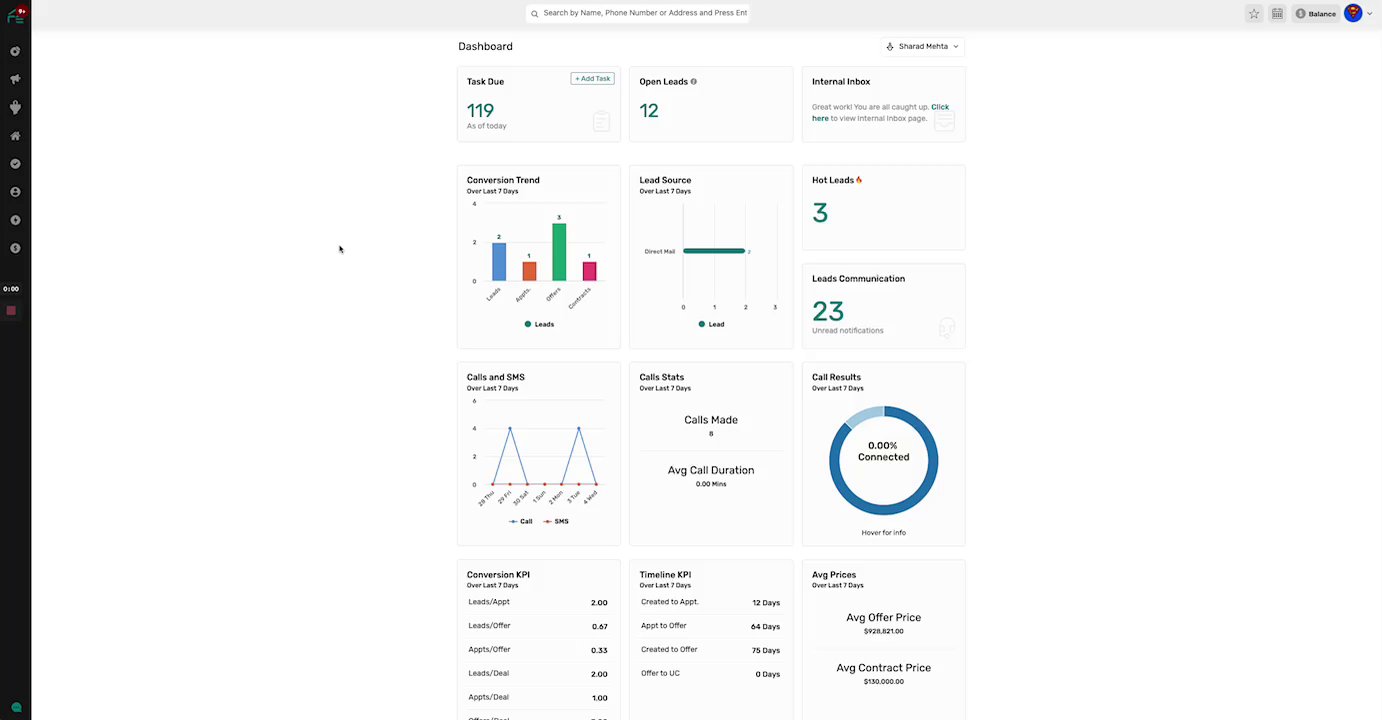Click the Balance button in header
This screenshot has height=720, width=1382.
click(x=1316, y=14)
